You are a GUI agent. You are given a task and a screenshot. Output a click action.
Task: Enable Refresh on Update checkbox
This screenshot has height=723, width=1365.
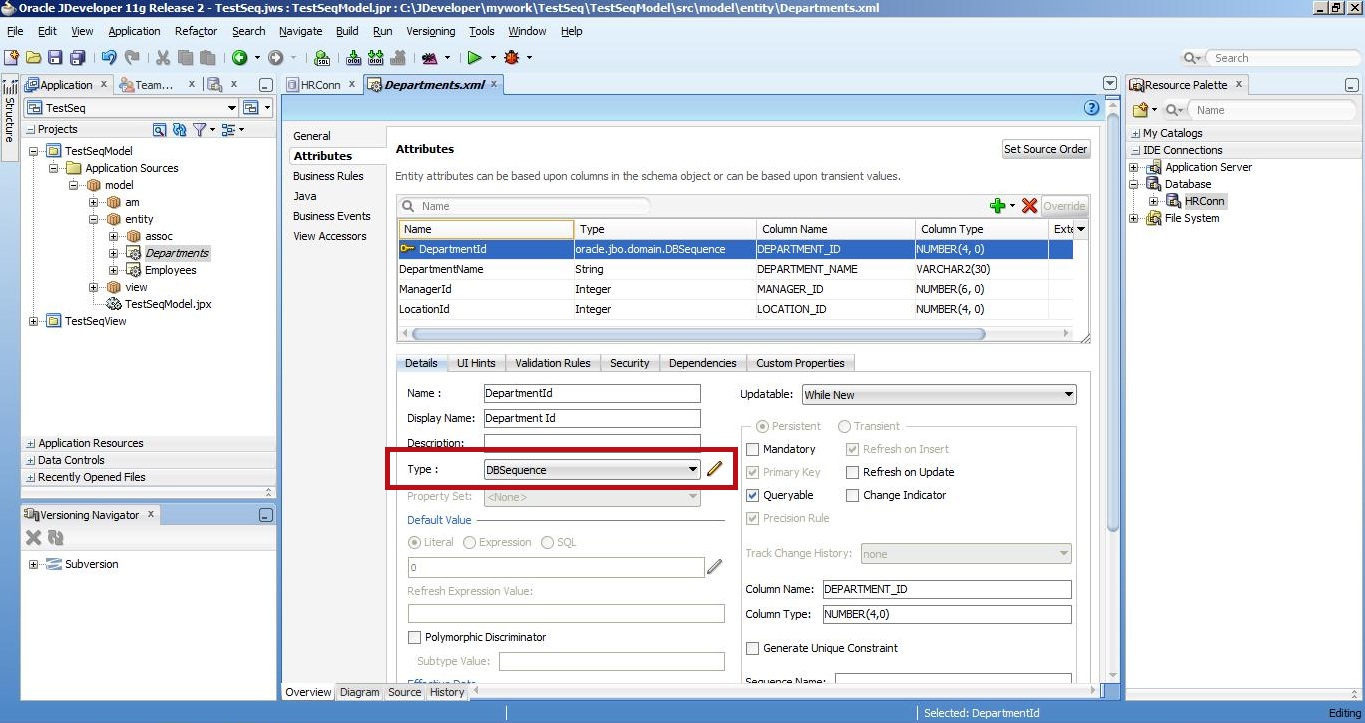(853, 472)
